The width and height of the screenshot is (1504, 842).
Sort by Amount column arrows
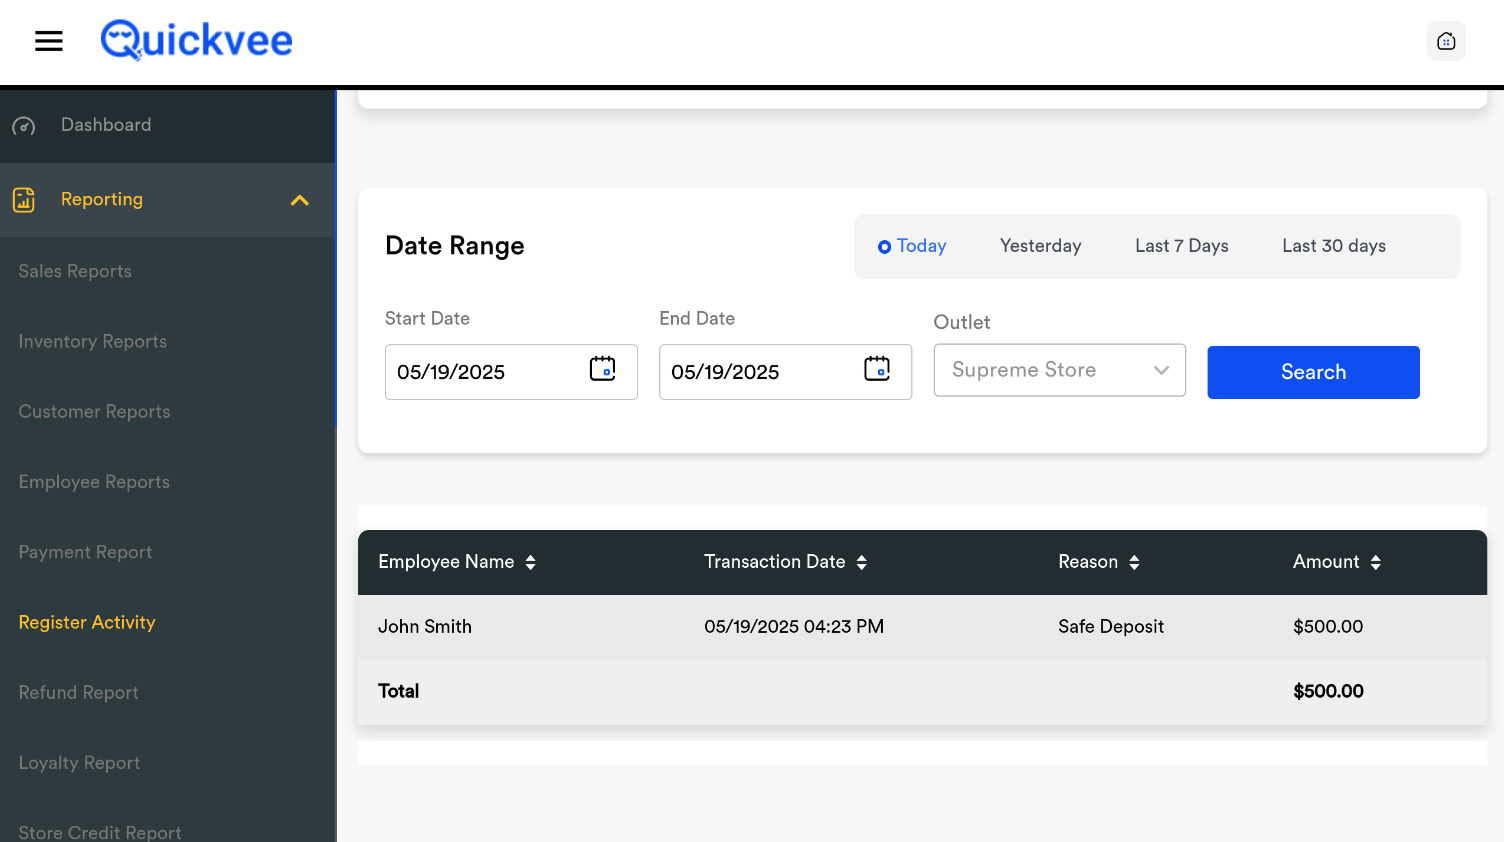pos(1376,562)
